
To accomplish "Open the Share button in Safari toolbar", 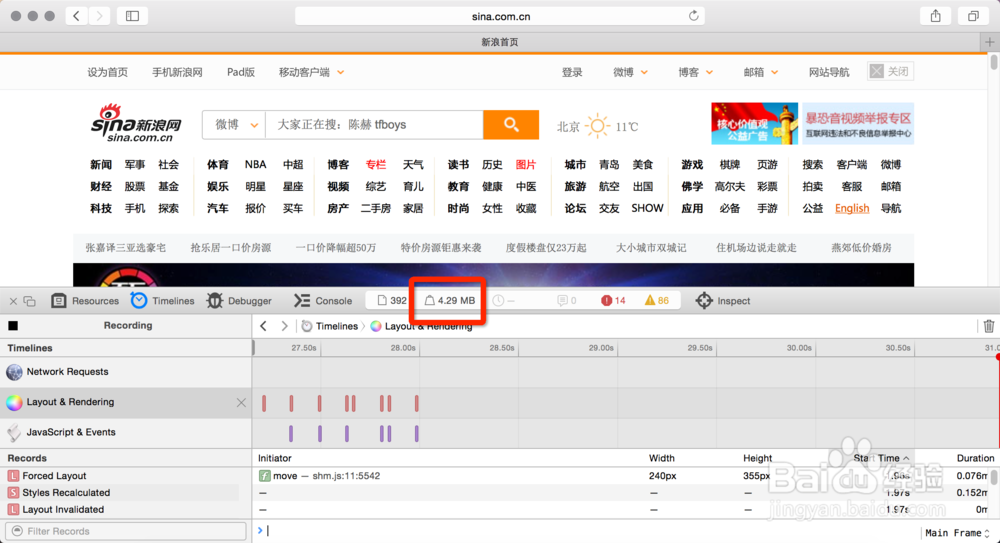I will click(x=936, y=16).
